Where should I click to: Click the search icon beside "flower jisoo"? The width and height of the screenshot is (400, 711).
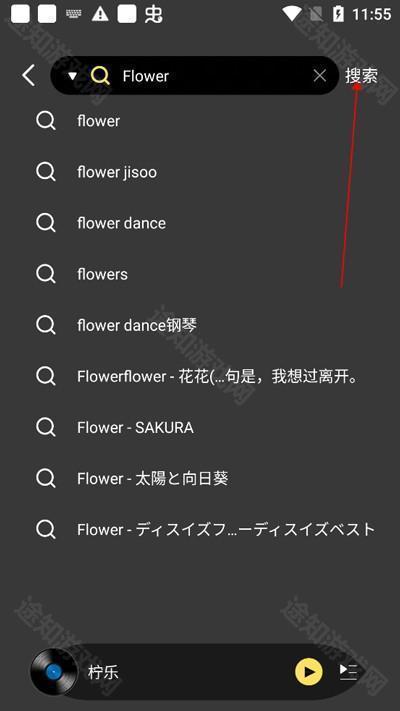pos(46,172)
